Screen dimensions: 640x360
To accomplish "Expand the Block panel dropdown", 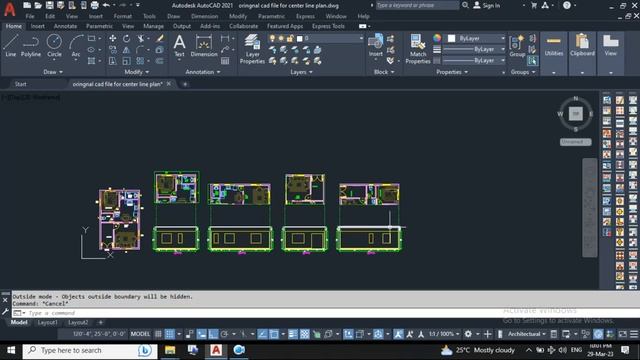I will 384,72.
